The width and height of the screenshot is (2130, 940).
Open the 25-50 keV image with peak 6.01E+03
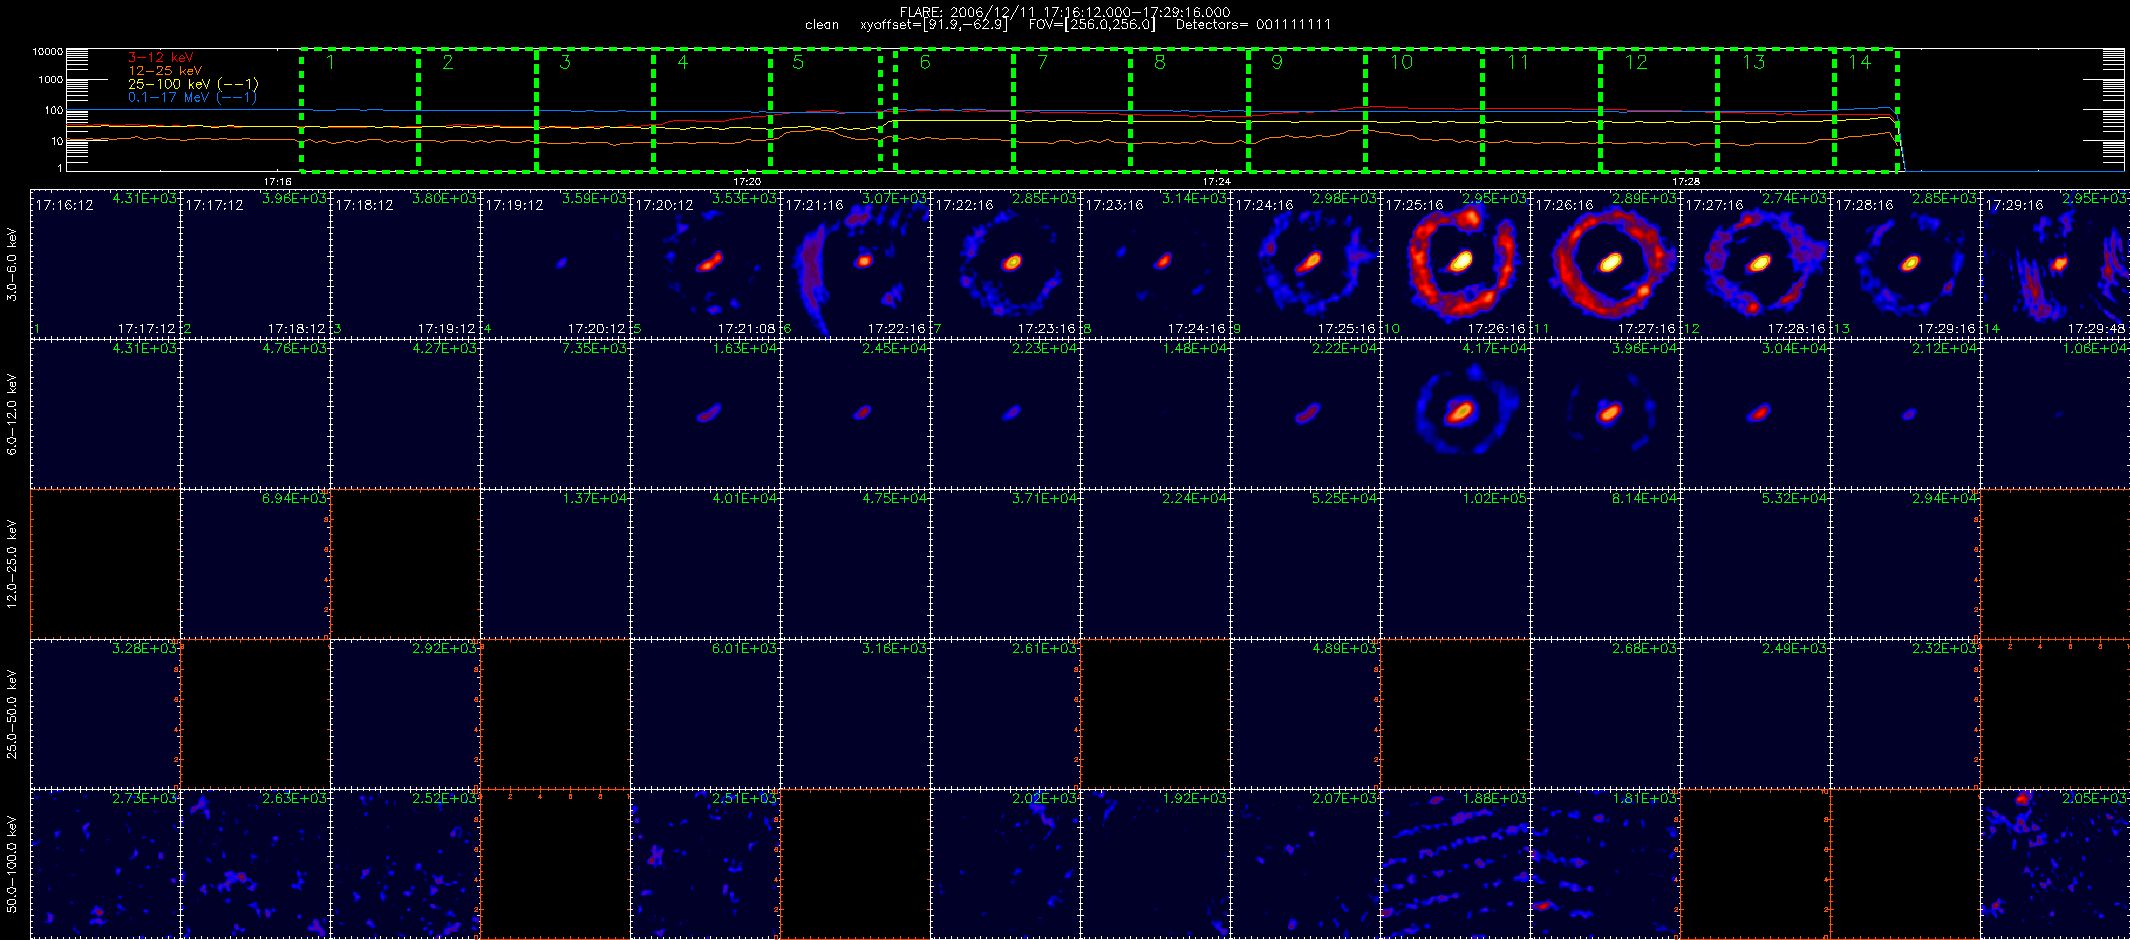pyautogui.click(x=705, y=714)
